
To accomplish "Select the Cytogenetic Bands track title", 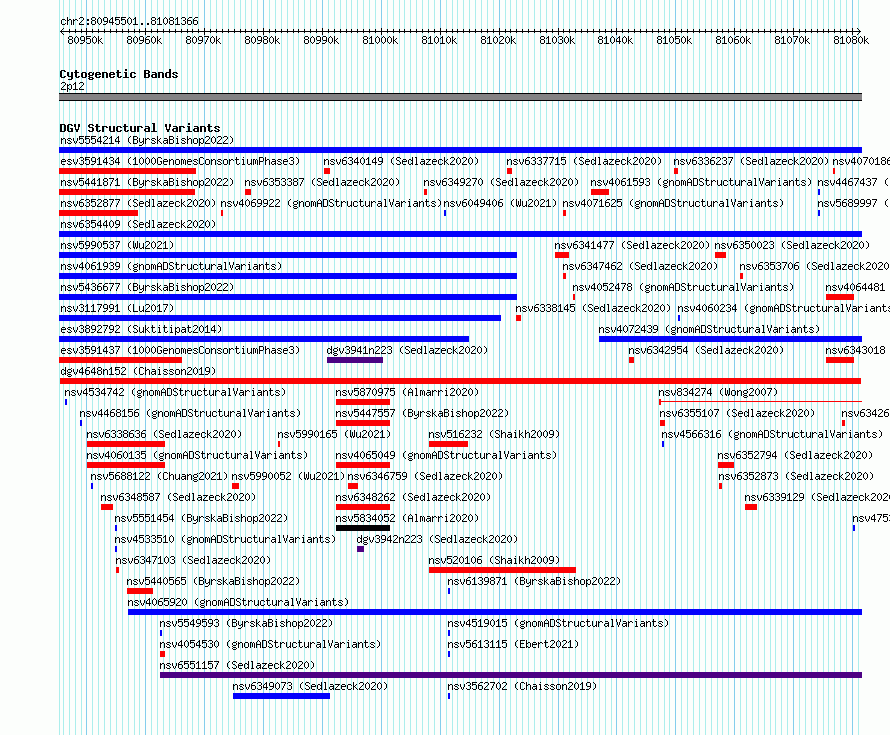I will tap(119, 74).
